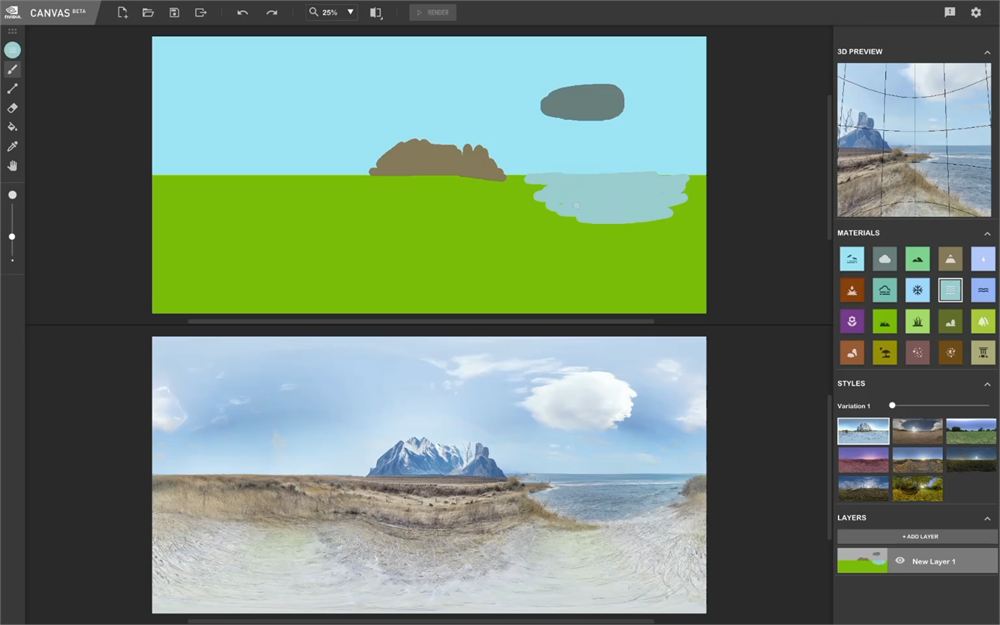
Task: Pick the stone ruins pillar material
Action: pos(983,353)
